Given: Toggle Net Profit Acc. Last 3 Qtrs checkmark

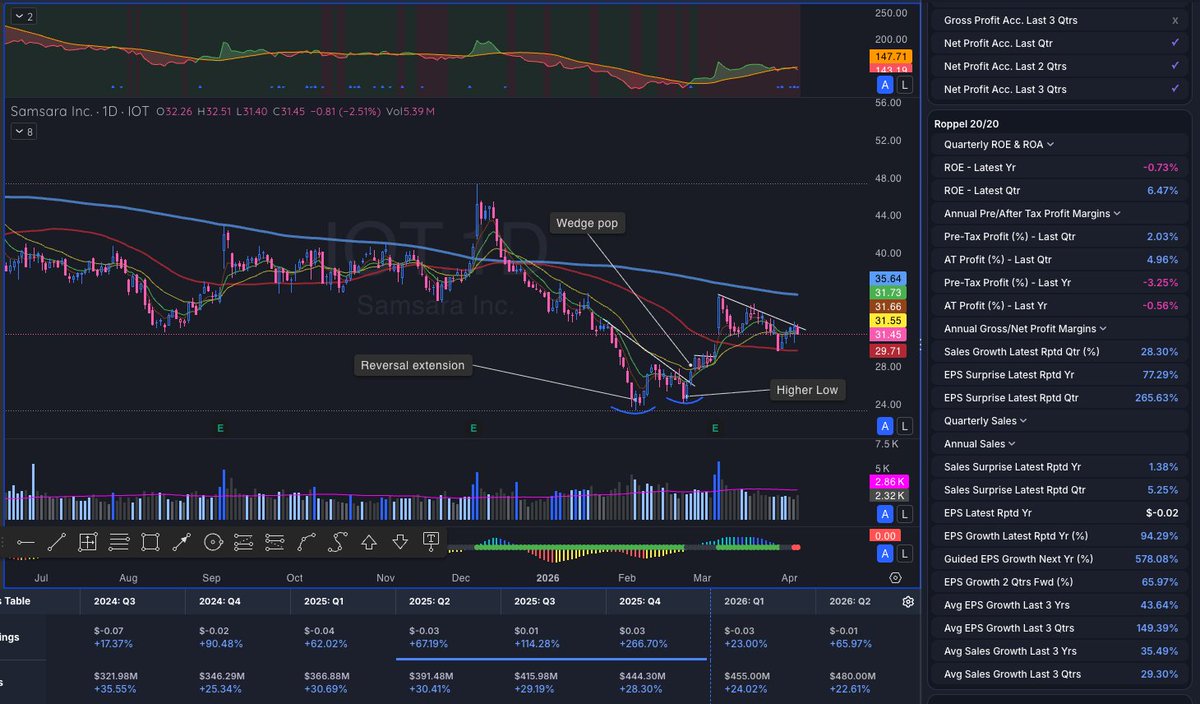Looking at the screenshot, I should click(x=1175, y=89).
